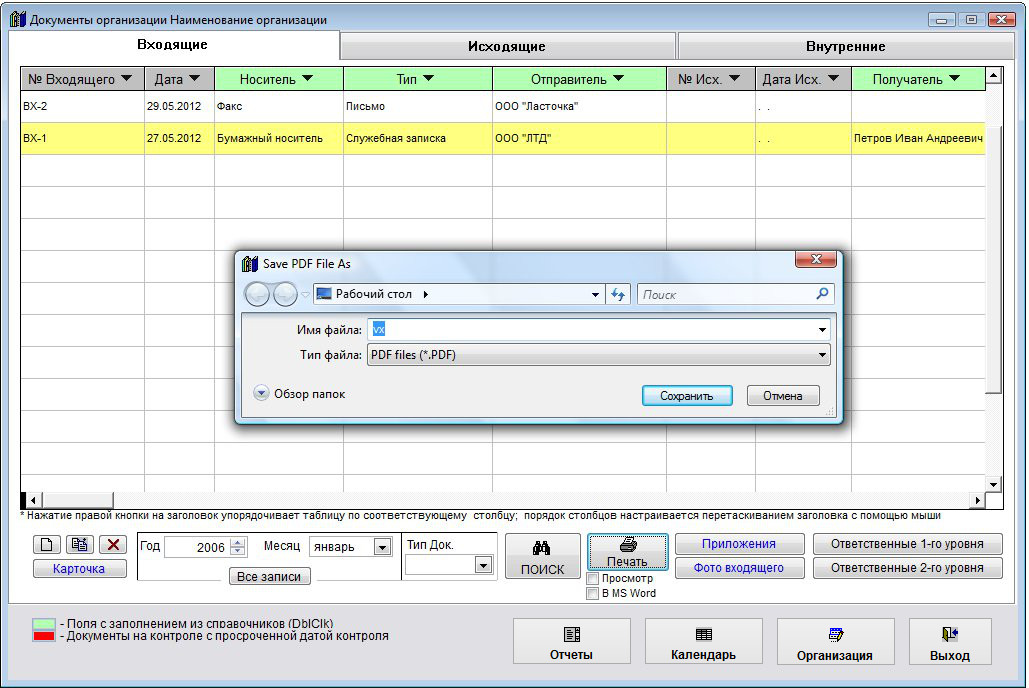This screenshot has width=1029, height=688.
Task: Open the Тип Док. dropdown
Action: (483, 565)
